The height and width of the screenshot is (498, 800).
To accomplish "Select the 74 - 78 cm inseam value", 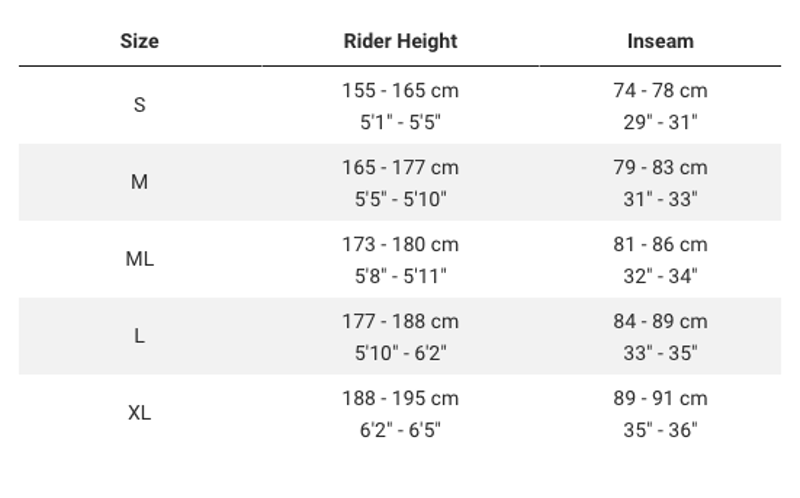I will point(660,90).
